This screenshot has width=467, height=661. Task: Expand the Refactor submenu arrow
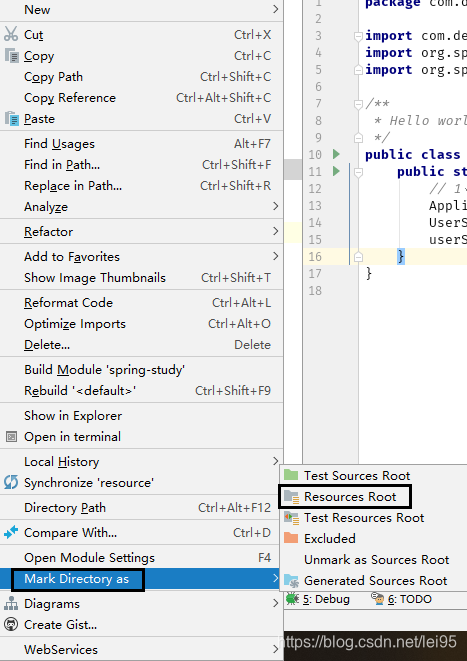275,231
